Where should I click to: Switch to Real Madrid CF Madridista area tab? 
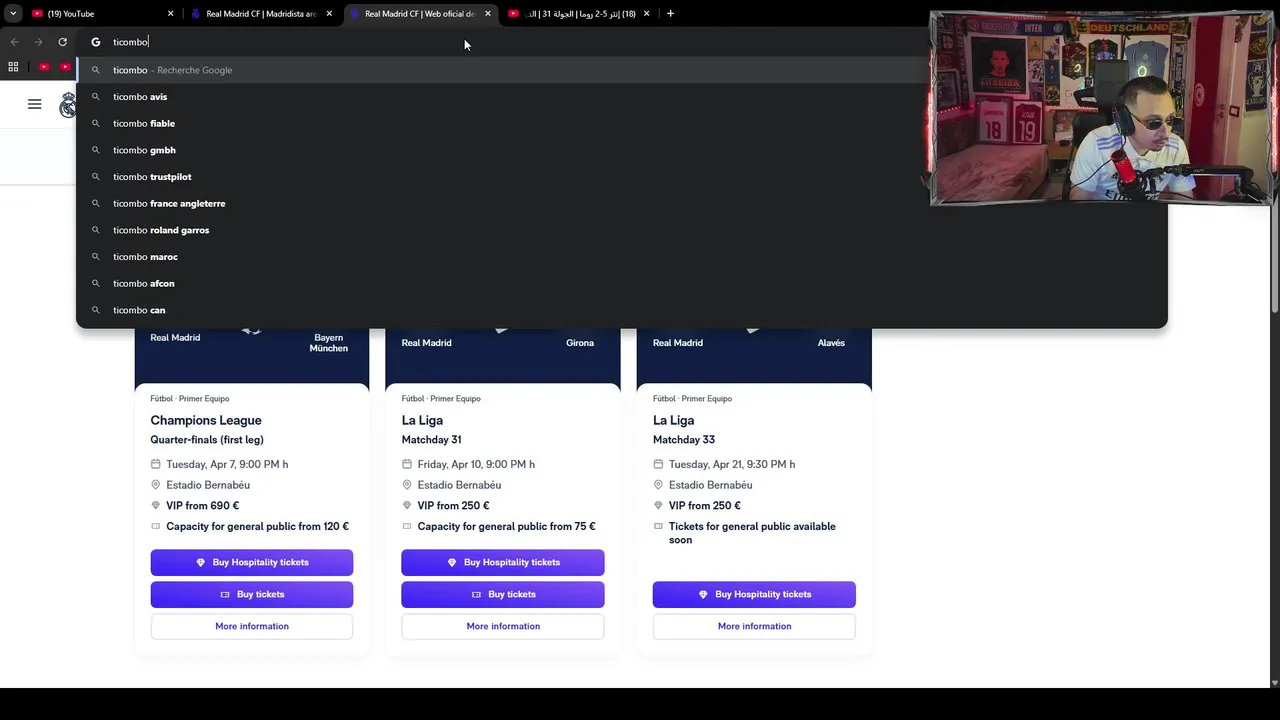tap(260, 14)
